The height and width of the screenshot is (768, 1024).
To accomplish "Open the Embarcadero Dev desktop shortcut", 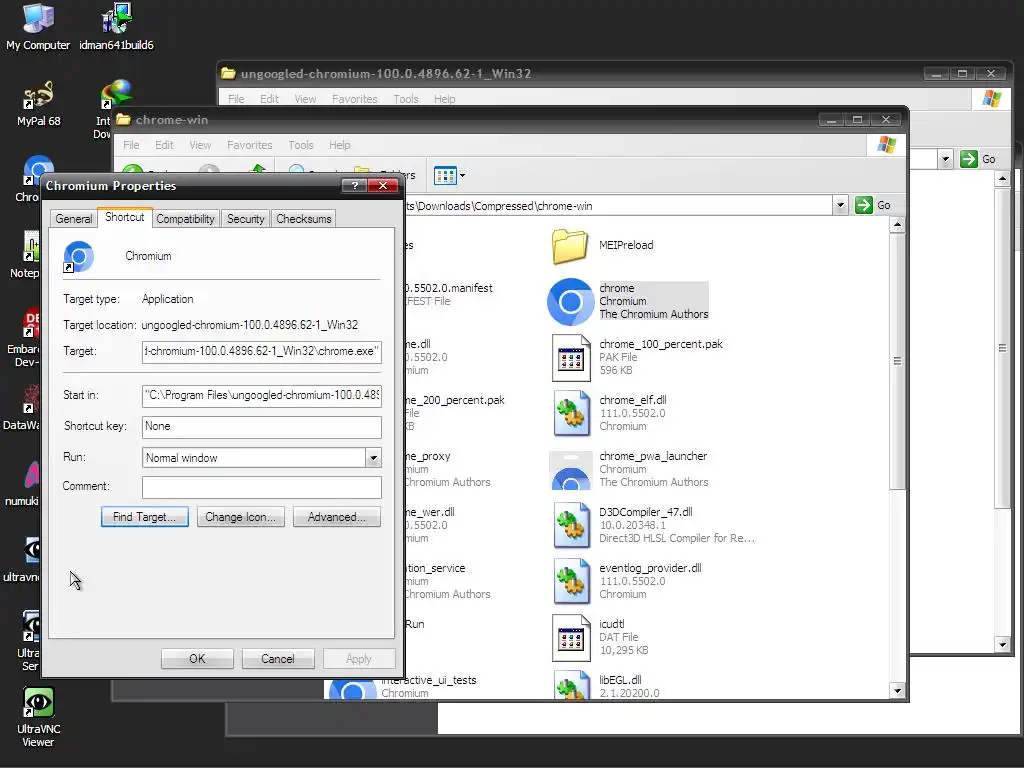I will click(x=26, y=336).
